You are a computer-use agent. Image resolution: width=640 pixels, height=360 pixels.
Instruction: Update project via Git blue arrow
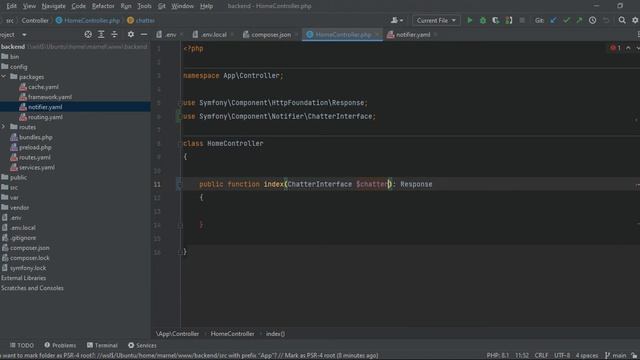(x=553, y=20)
